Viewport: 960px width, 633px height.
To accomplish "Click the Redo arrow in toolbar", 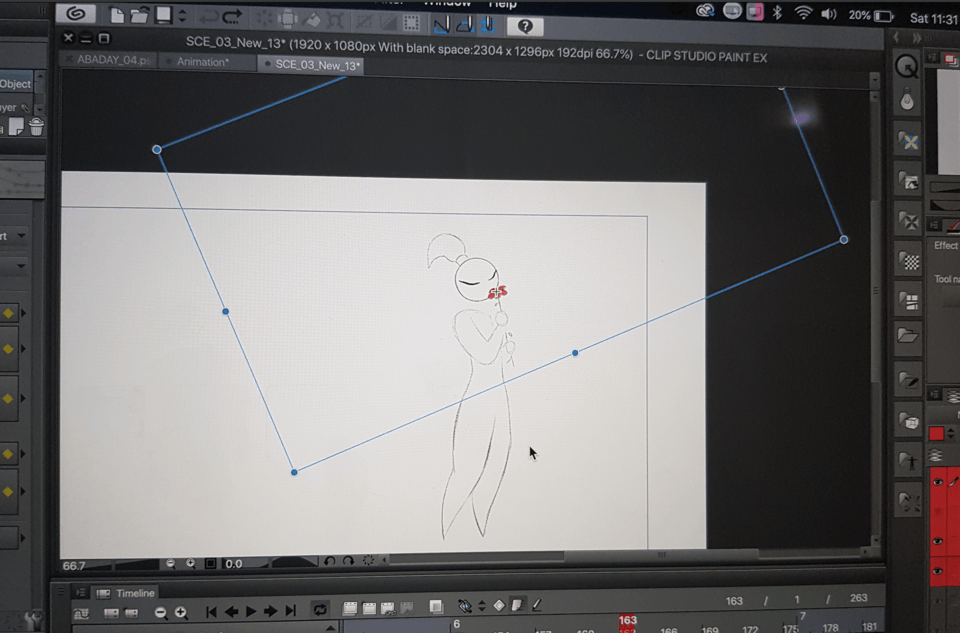I will point(232,16).
